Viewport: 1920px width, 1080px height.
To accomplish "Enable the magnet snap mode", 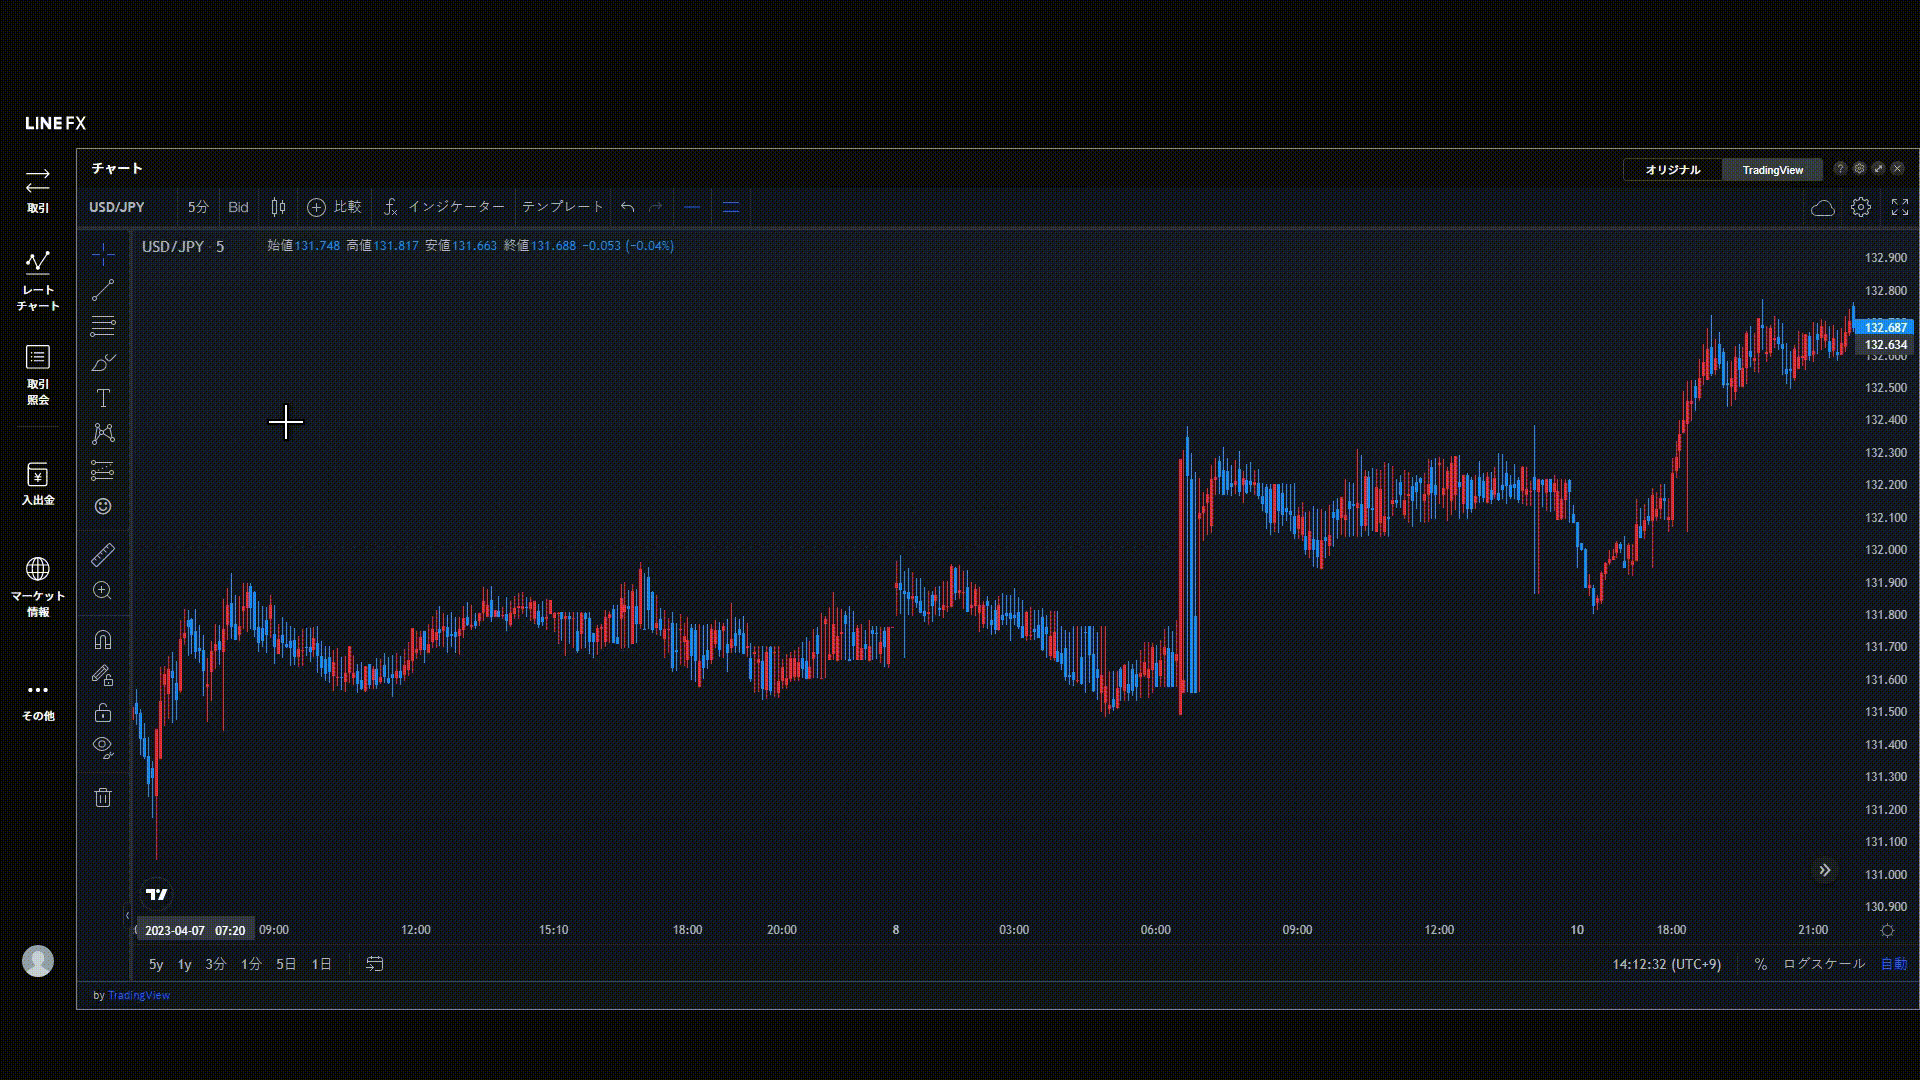I will (x=103, y=640).
